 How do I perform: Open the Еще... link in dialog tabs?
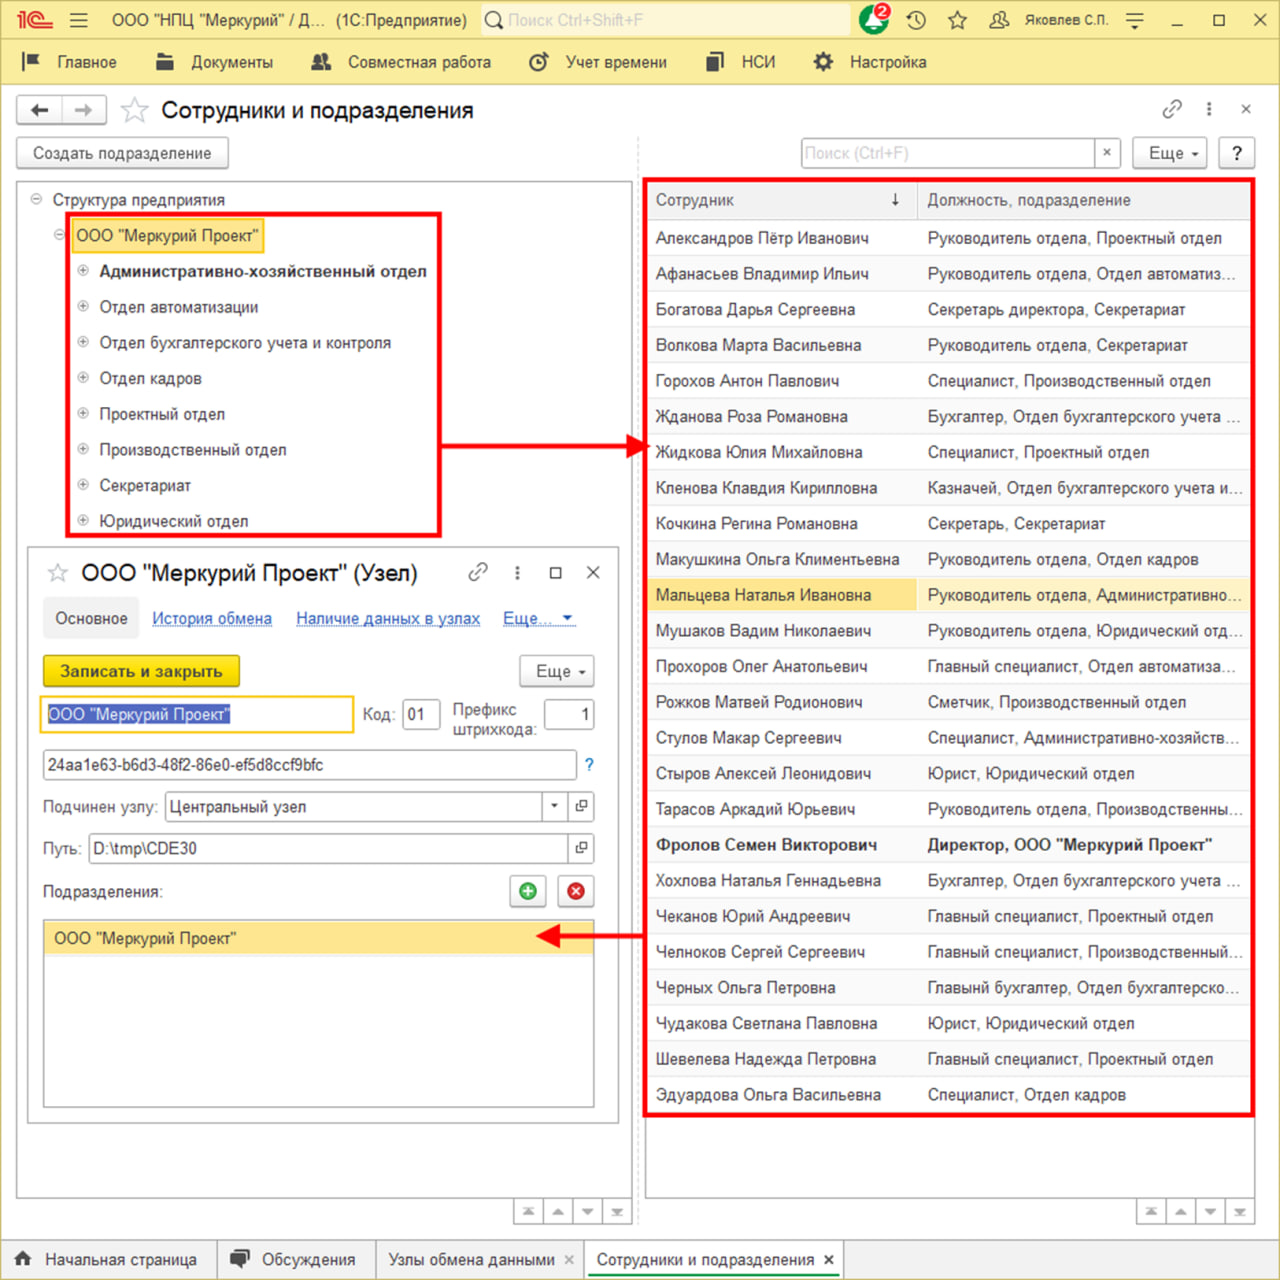[538, 618]
